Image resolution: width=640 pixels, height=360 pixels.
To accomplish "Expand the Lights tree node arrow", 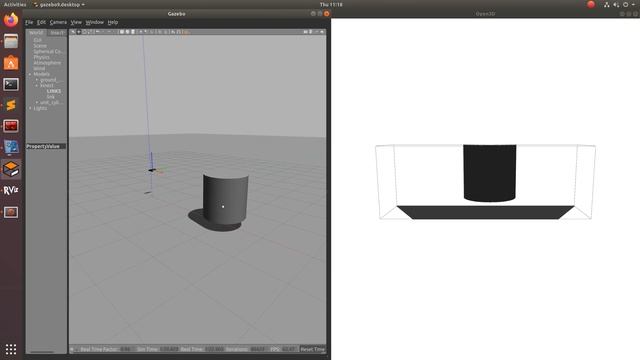I will [x=30, y=108].
